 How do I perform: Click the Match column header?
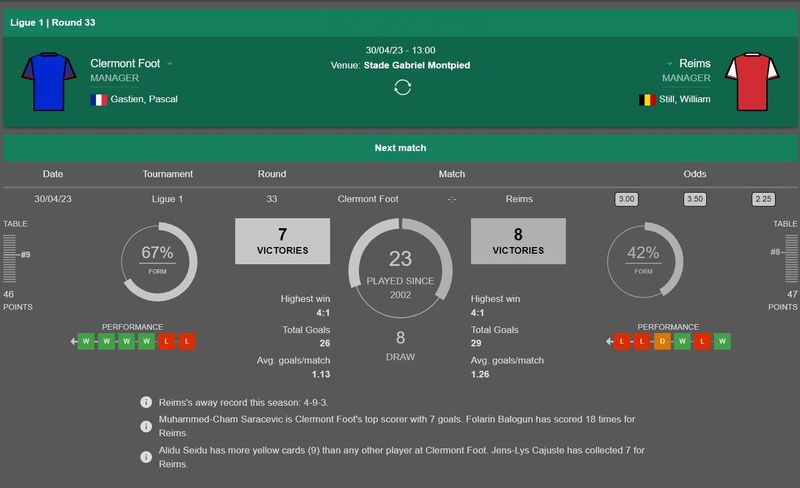(x=452, y=174)
